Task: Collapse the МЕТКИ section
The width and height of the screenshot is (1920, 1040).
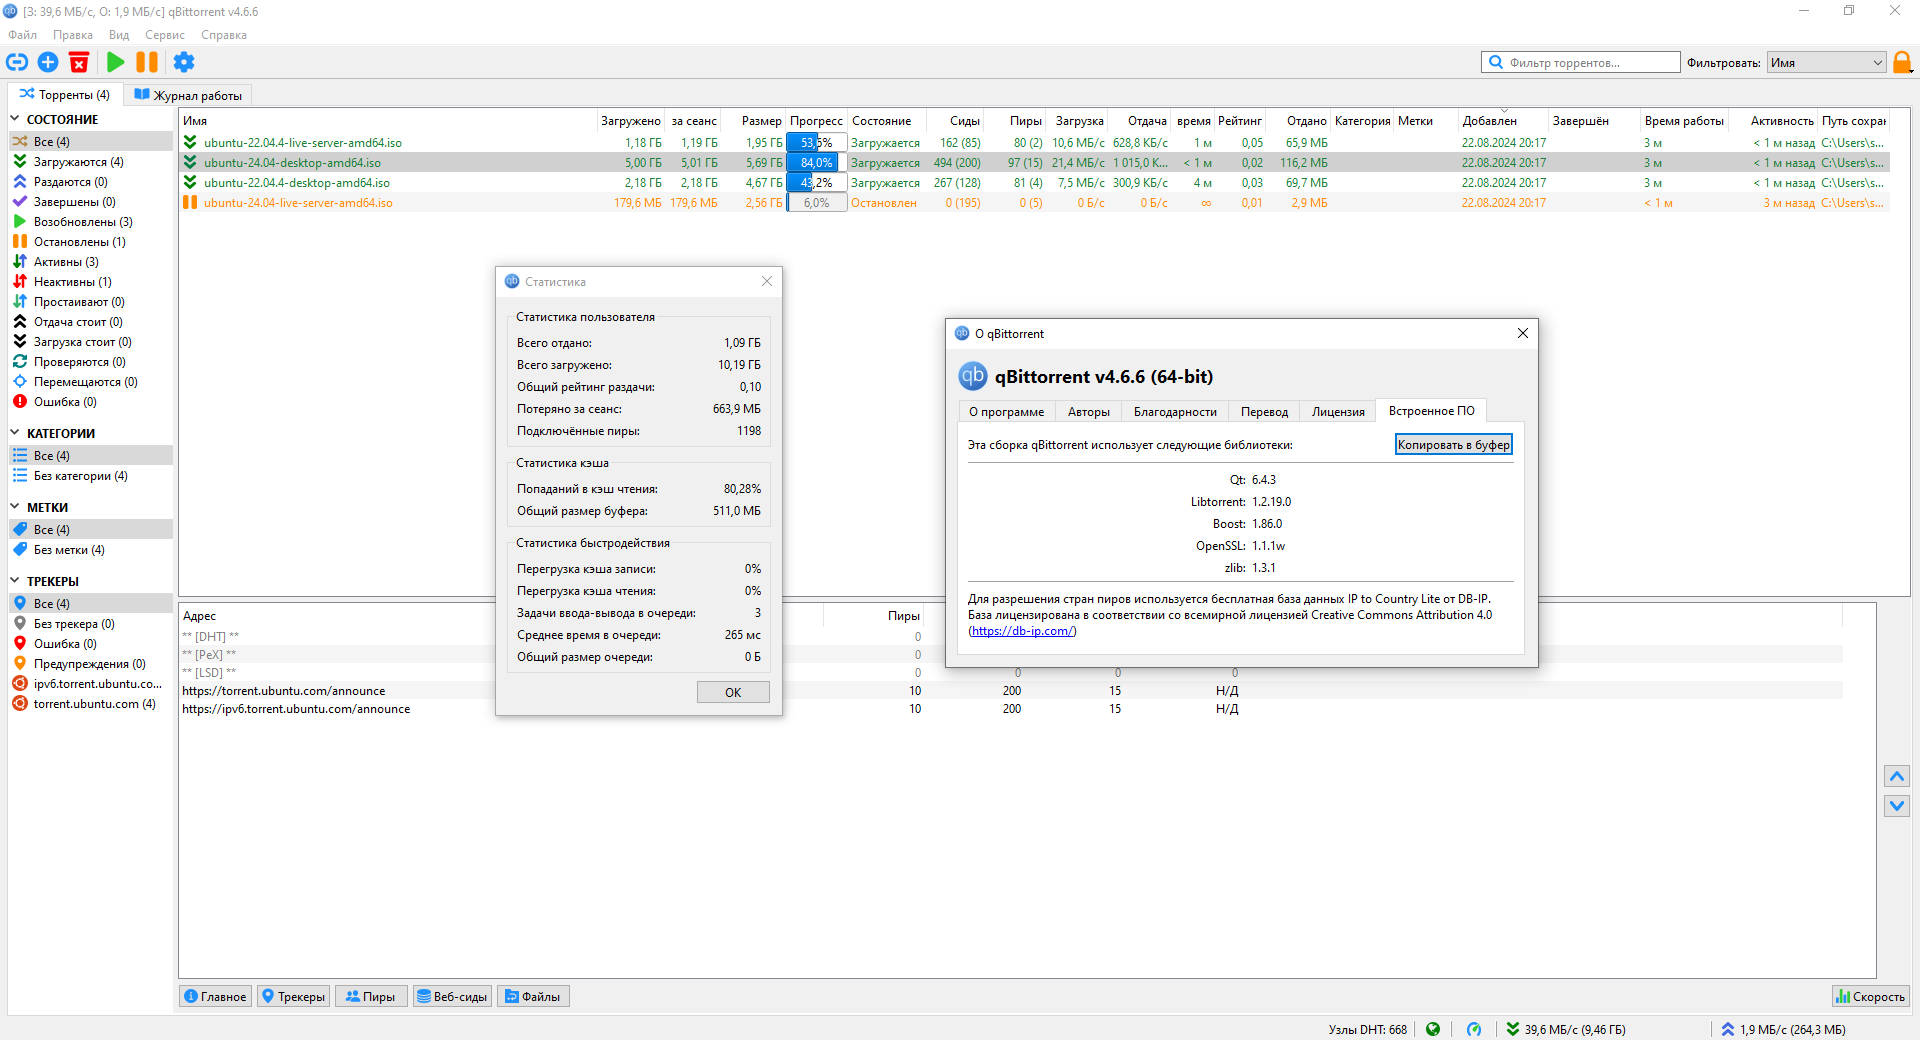Action: point(15,507)
